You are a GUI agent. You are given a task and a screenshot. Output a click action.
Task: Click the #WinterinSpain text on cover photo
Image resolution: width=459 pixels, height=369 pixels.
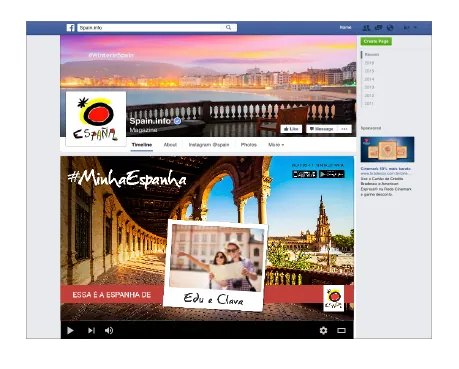tap(111, 55)
